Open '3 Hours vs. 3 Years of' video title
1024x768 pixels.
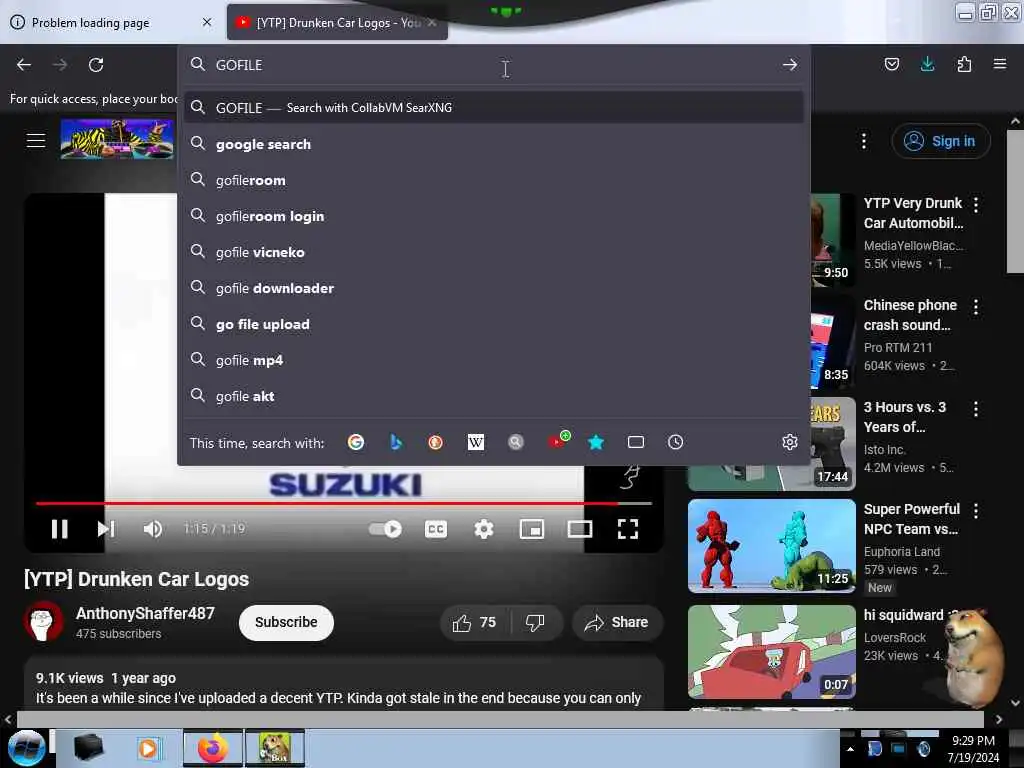click(x=904, y=417)
